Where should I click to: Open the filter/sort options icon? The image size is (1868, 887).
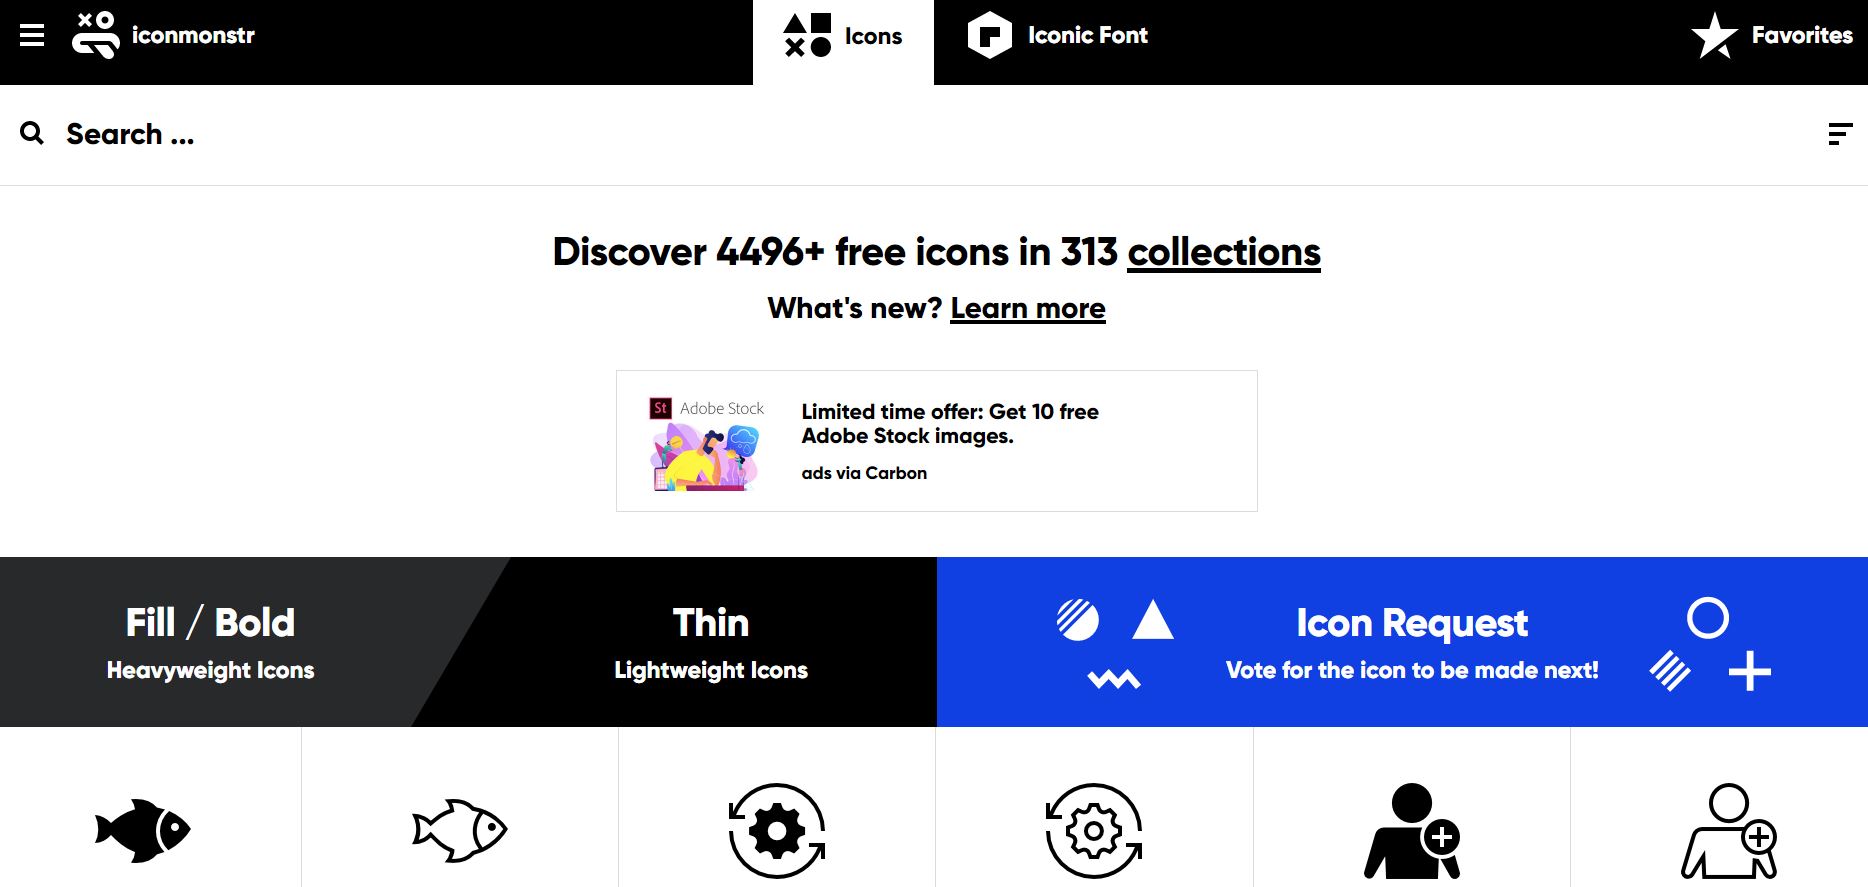1840,133
